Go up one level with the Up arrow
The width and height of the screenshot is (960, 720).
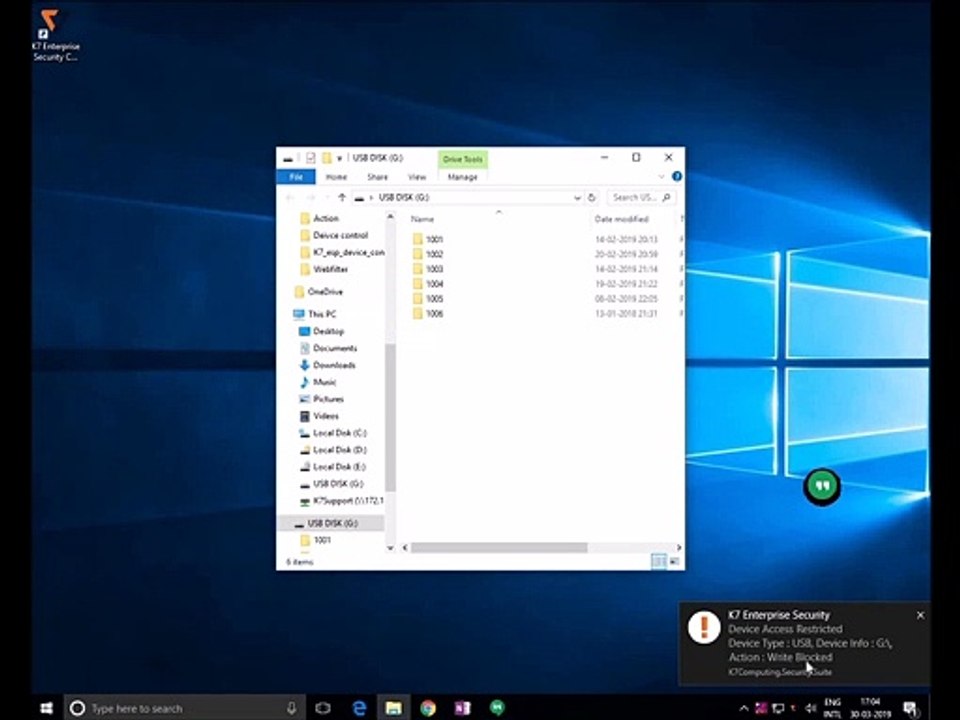click(342, 197)
